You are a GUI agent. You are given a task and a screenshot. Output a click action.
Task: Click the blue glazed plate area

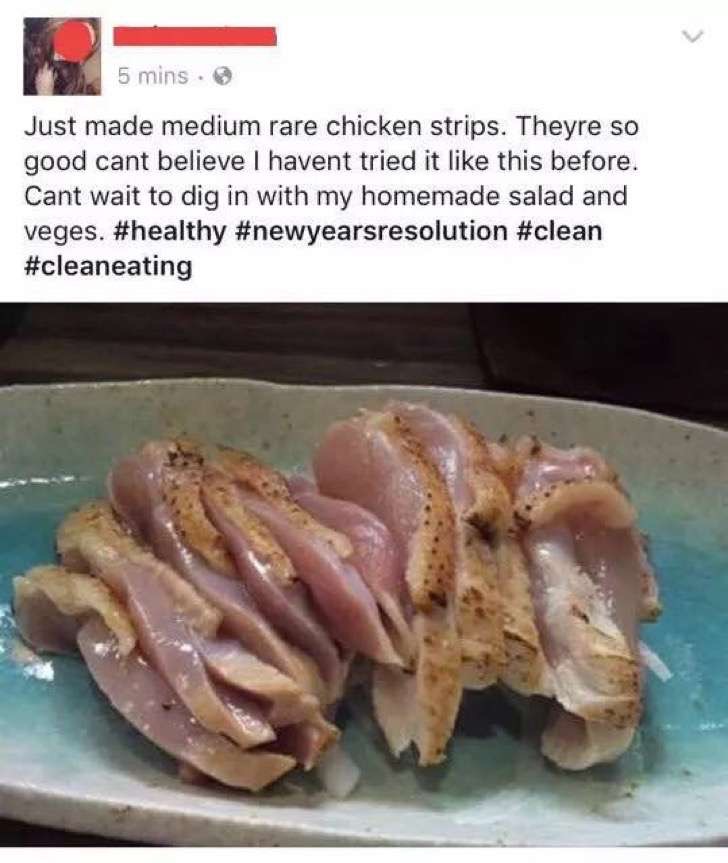[x=688, y=633]
